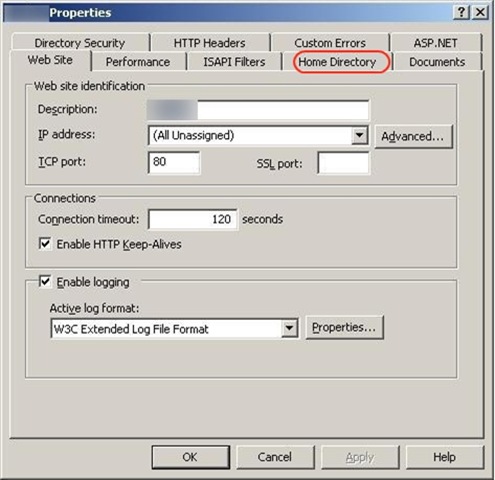The height and width of the screenshot is (480, 495).
Task: Open the Directory Security tab
Action: coord(80,43)
